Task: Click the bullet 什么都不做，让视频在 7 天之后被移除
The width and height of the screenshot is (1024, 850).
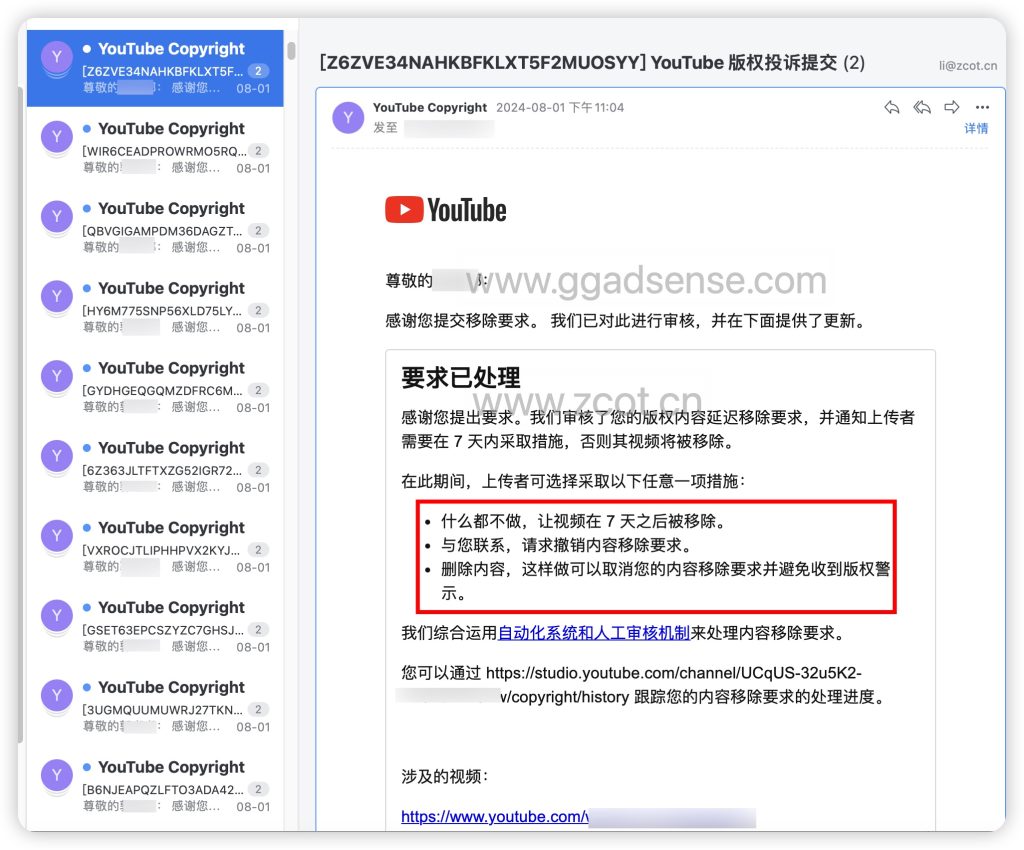Action: [x=583, y=521]
